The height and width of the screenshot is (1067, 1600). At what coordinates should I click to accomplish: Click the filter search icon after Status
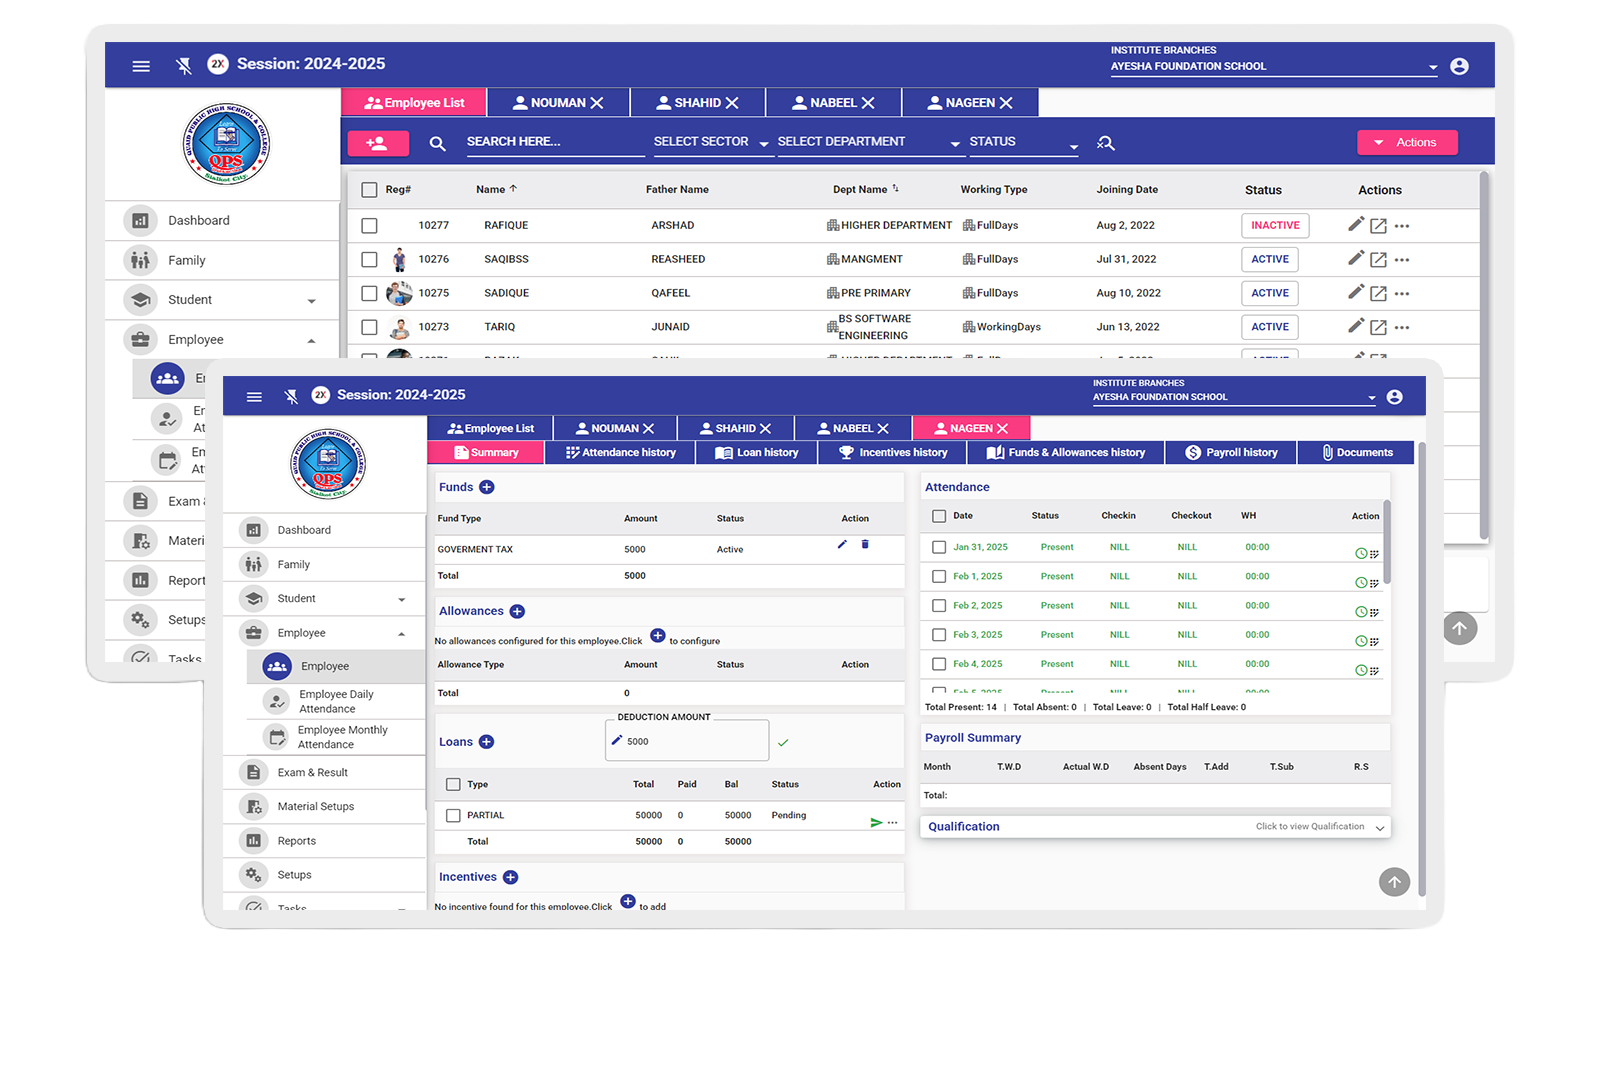pyautogui.click(x=1105, y=143)
